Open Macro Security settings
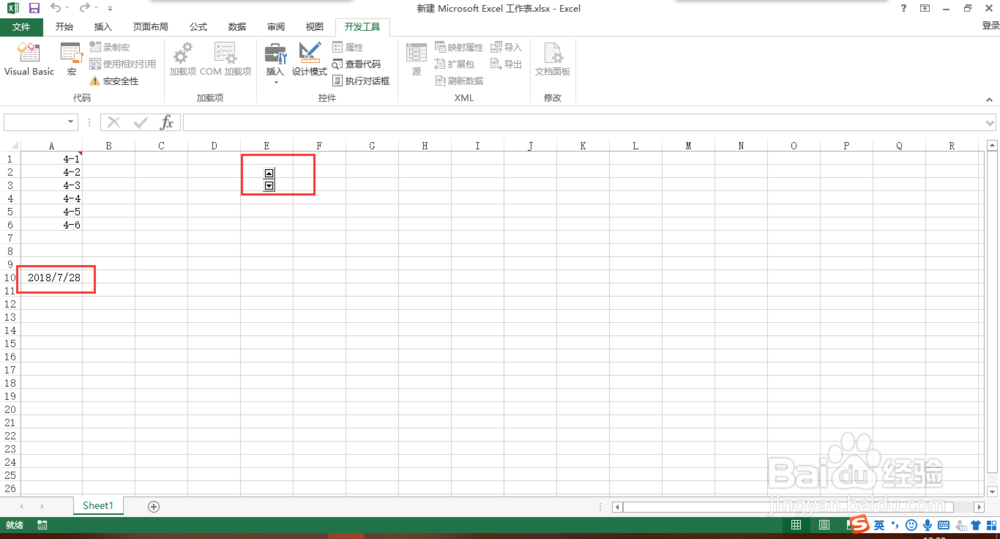 pos(114,81)
